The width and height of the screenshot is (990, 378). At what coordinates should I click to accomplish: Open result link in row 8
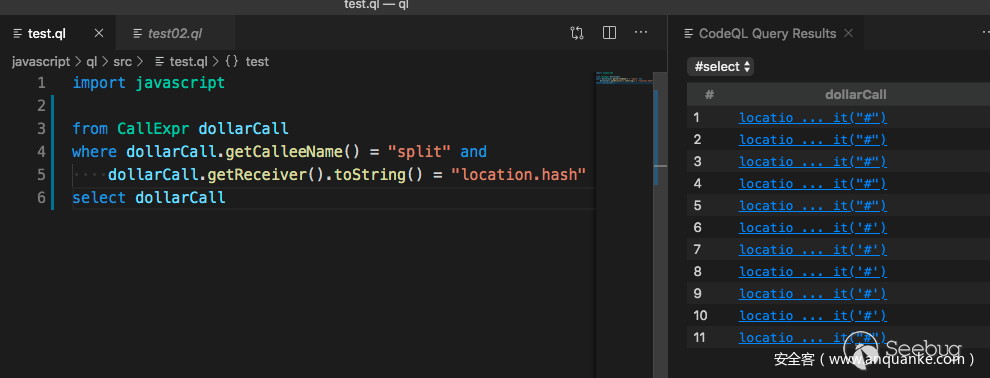pos(813,272)
